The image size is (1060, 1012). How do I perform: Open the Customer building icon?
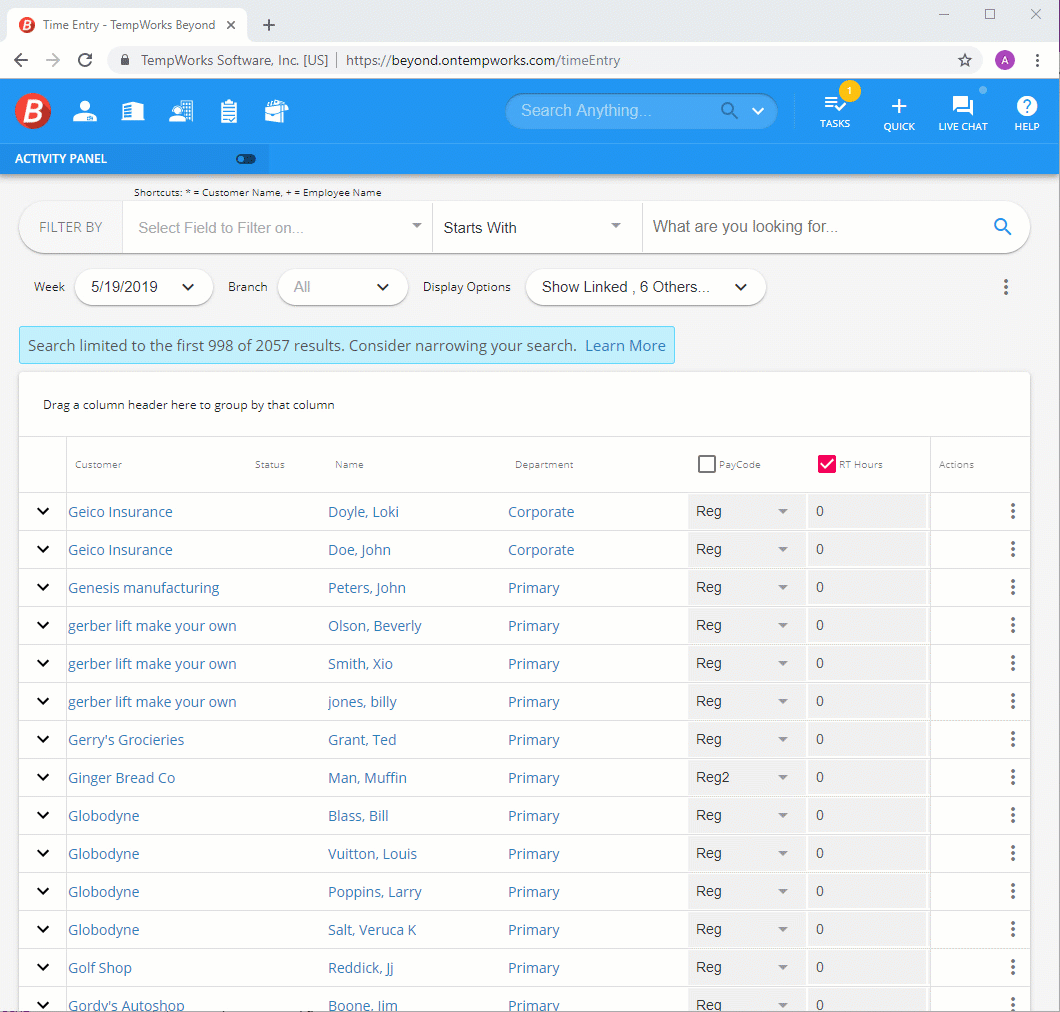click(x=132, y=112)
